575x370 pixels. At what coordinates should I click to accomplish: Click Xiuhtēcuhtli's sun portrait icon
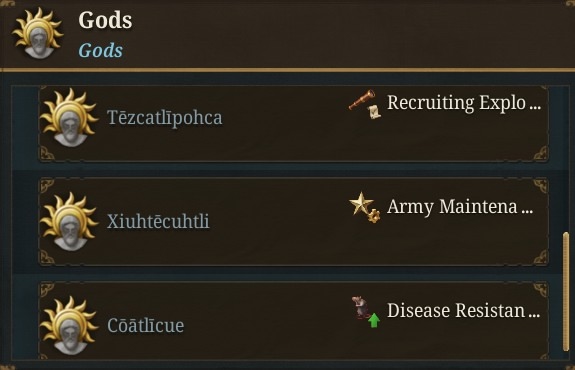pyautogui.click(x=69, y=221)
